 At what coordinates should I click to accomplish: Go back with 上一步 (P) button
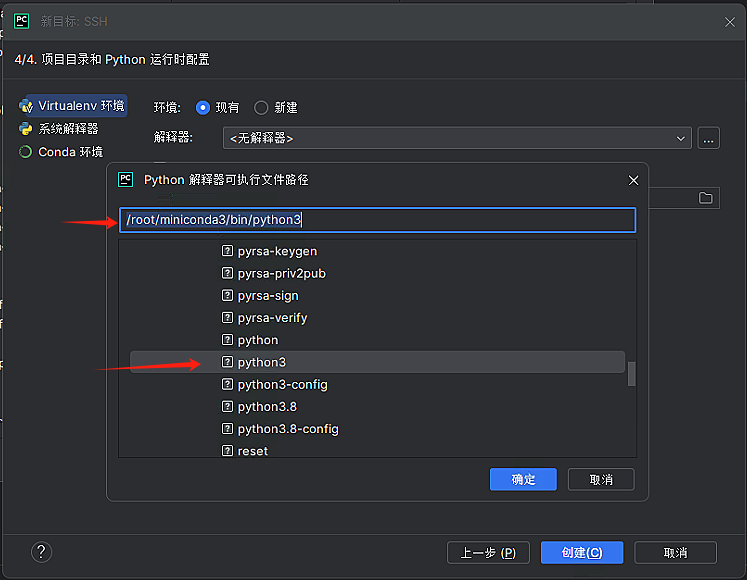(x=488, y=552)
